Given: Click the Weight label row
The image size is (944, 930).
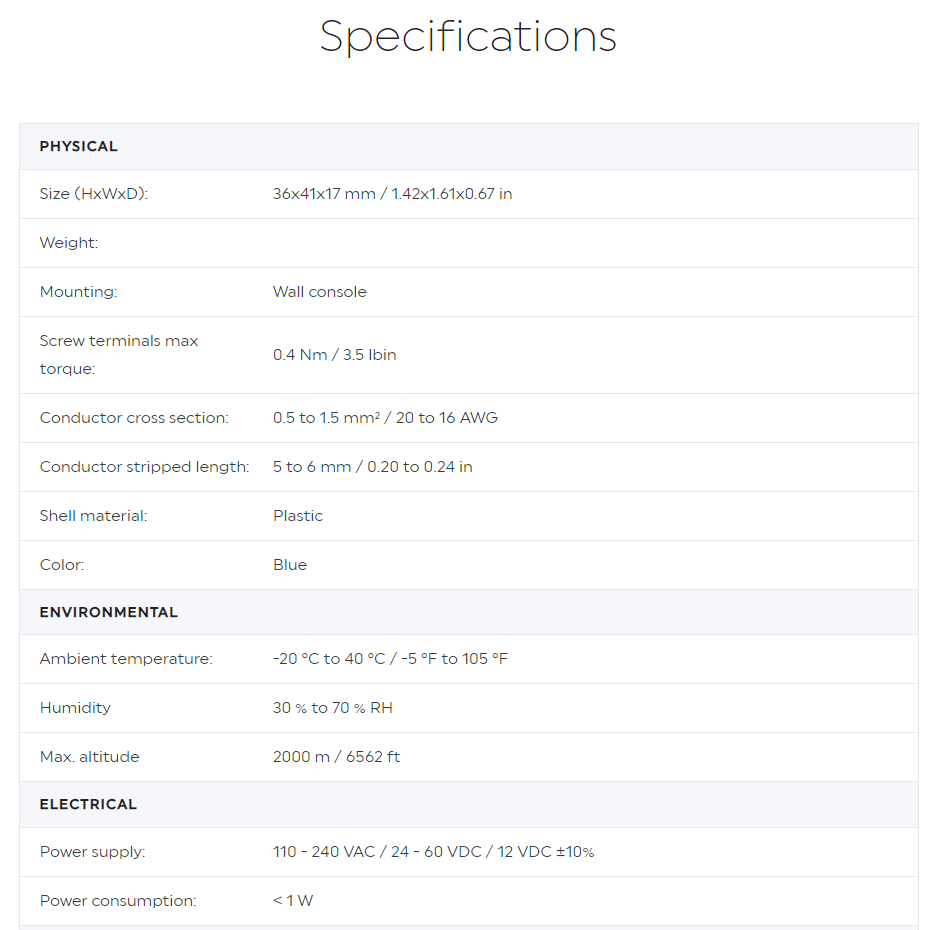Looking at the screenshot, I should tap(469, 243).
